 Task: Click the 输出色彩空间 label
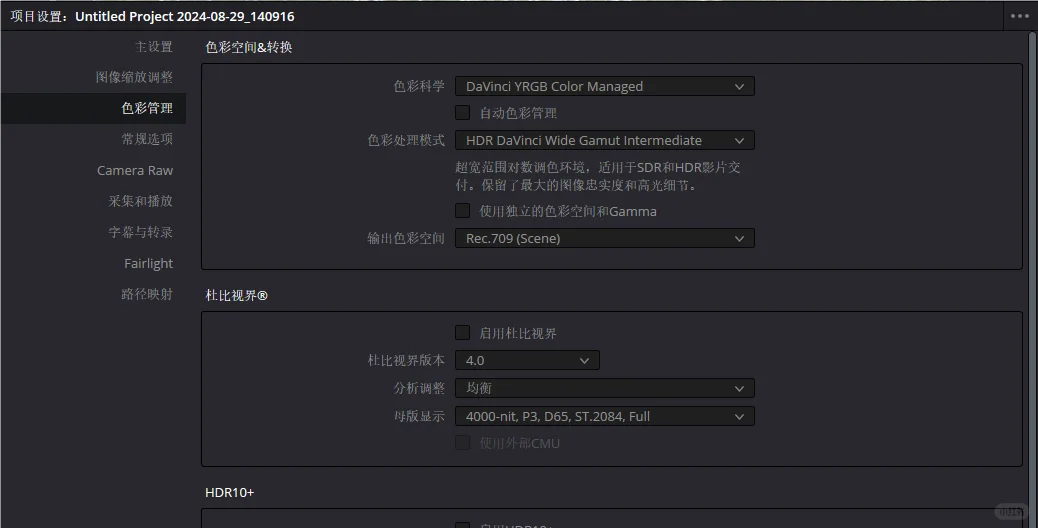pyautogui.click(x=406, y=238)
